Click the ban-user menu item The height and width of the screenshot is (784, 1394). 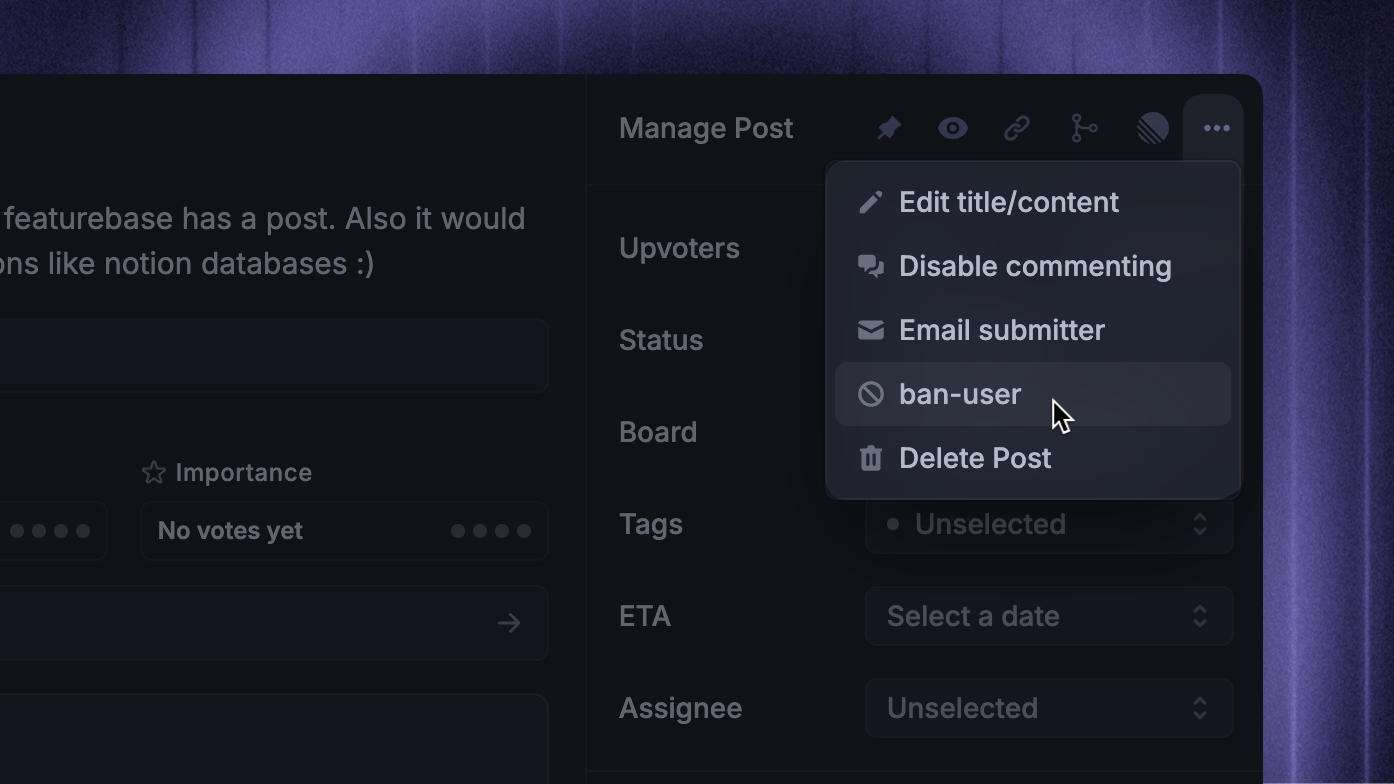pyautogui.click(x=1033, y=394)
